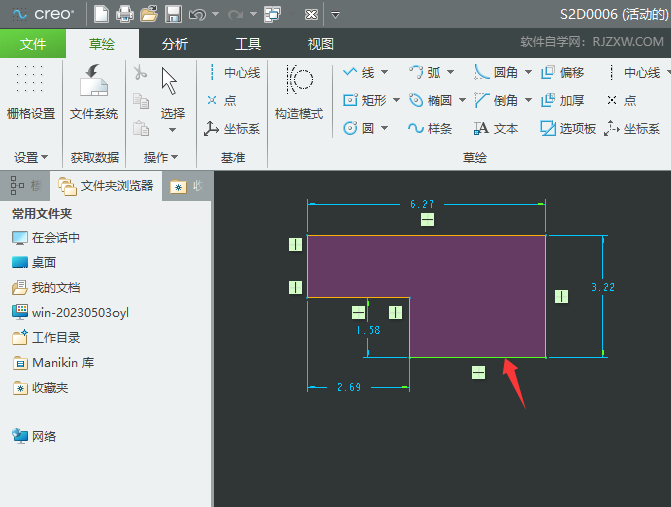Open the quick access toolbar customize arrow

pos(336,15)
